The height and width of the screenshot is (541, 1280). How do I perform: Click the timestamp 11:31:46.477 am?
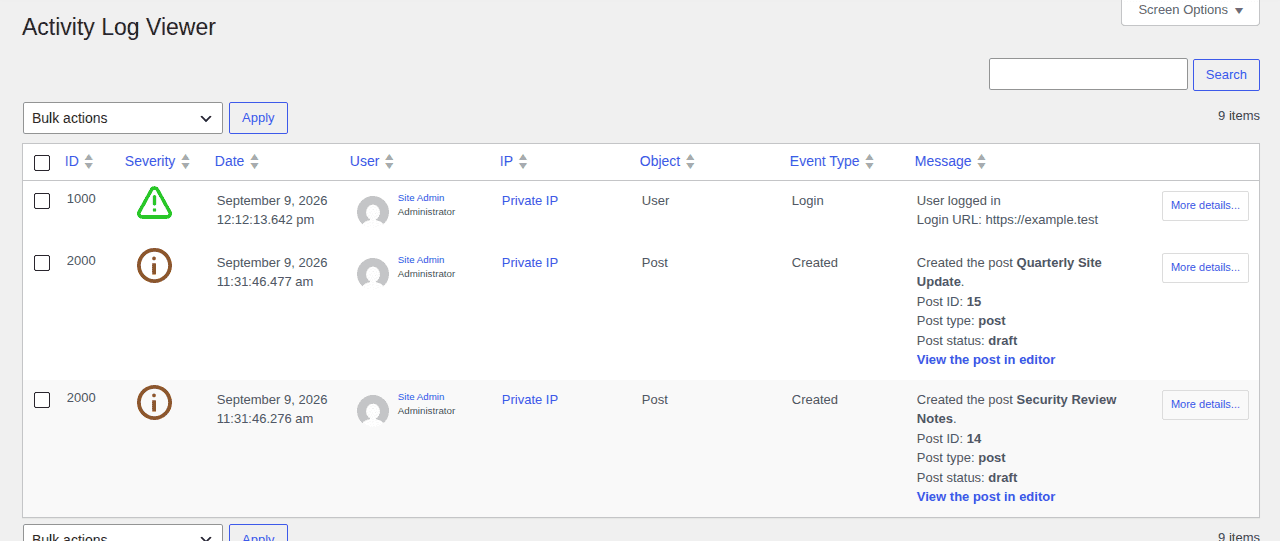pos(265,282)
